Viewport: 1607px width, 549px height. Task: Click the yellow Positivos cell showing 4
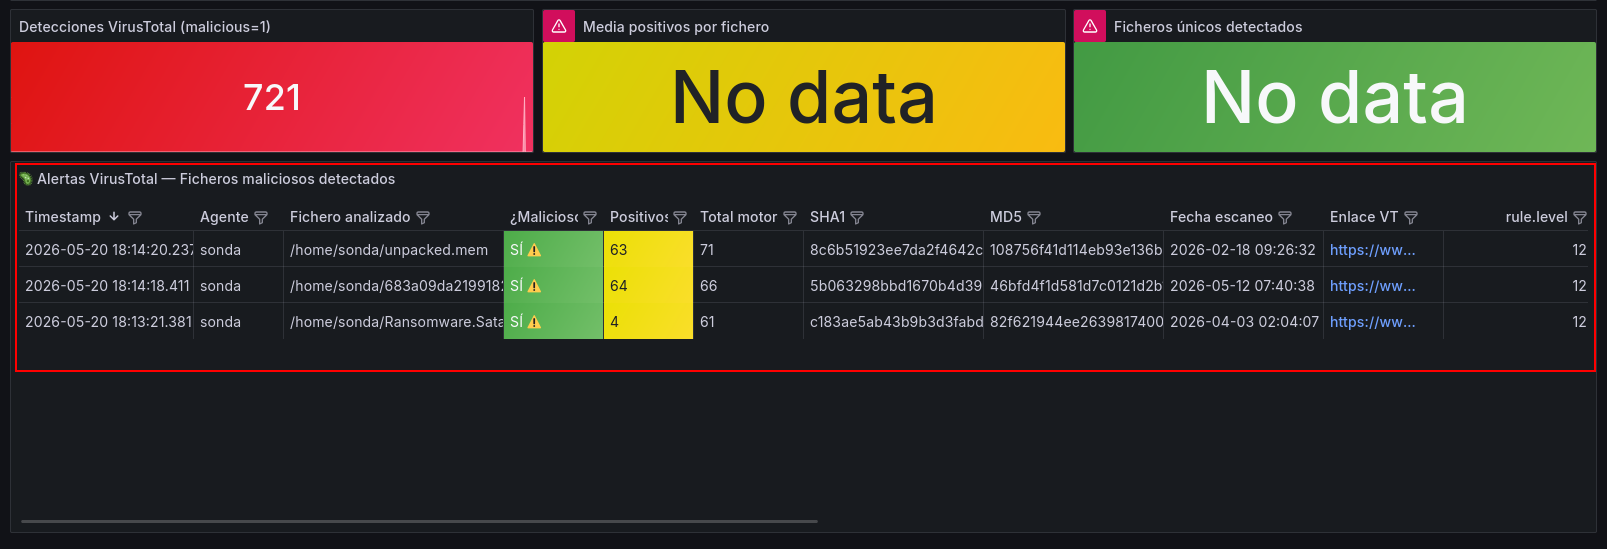tap(648, 322)
